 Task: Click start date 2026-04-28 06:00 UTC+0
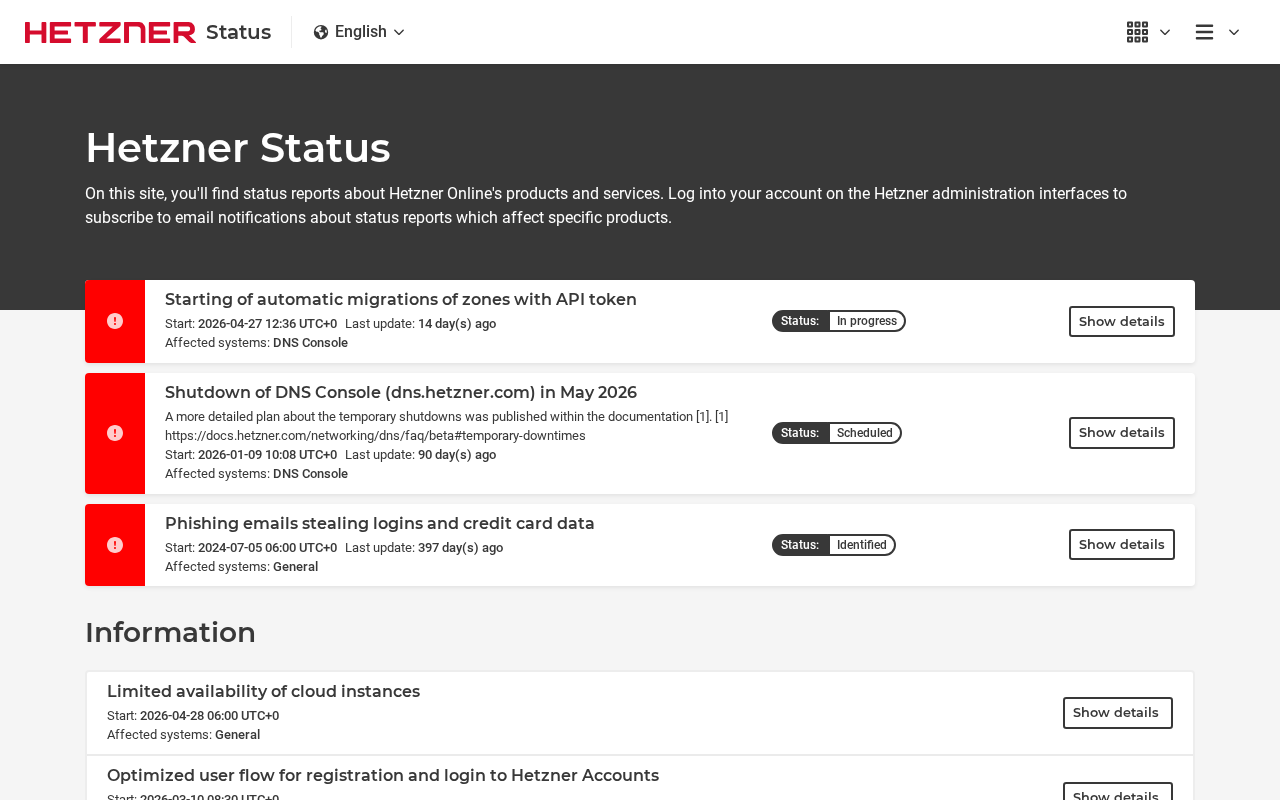point(209,716)
